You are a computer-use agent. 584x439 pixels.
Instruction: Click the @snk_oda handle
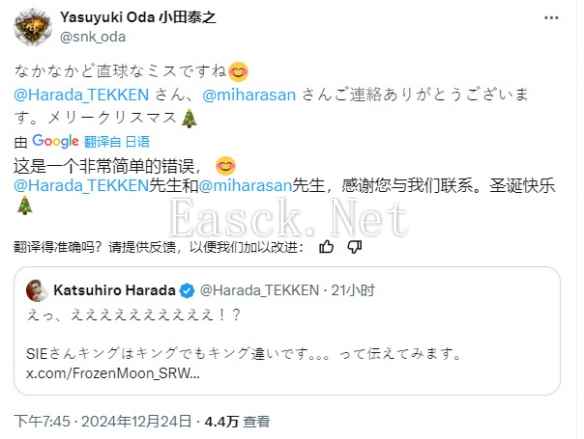point(93,37)
